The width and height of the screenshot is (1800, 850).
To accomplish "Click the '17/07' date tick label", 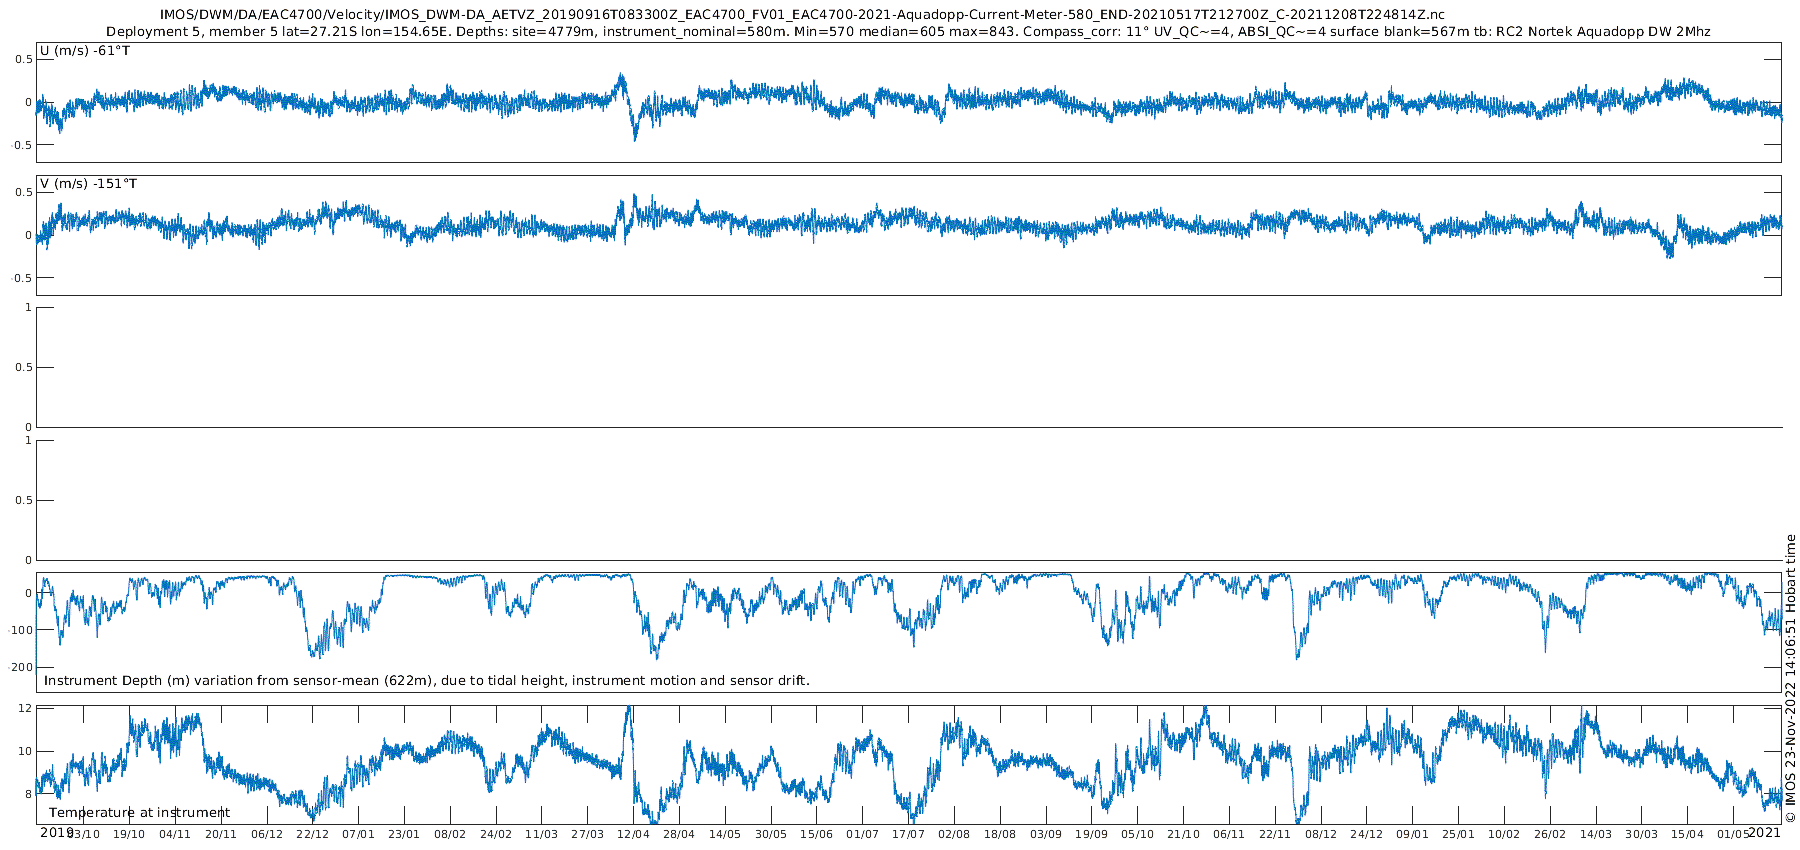I will point(909,834).
